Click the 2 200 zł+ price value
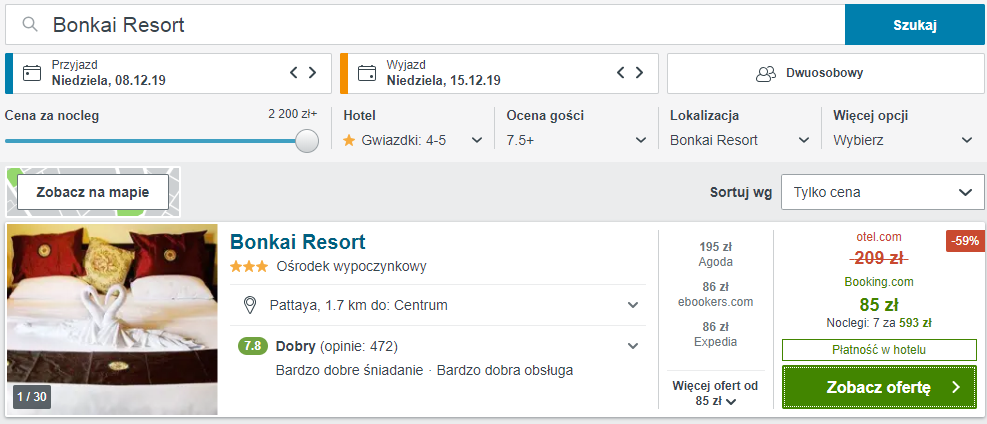987x424 pixels. pyautogui.click(x=293, y=114)
